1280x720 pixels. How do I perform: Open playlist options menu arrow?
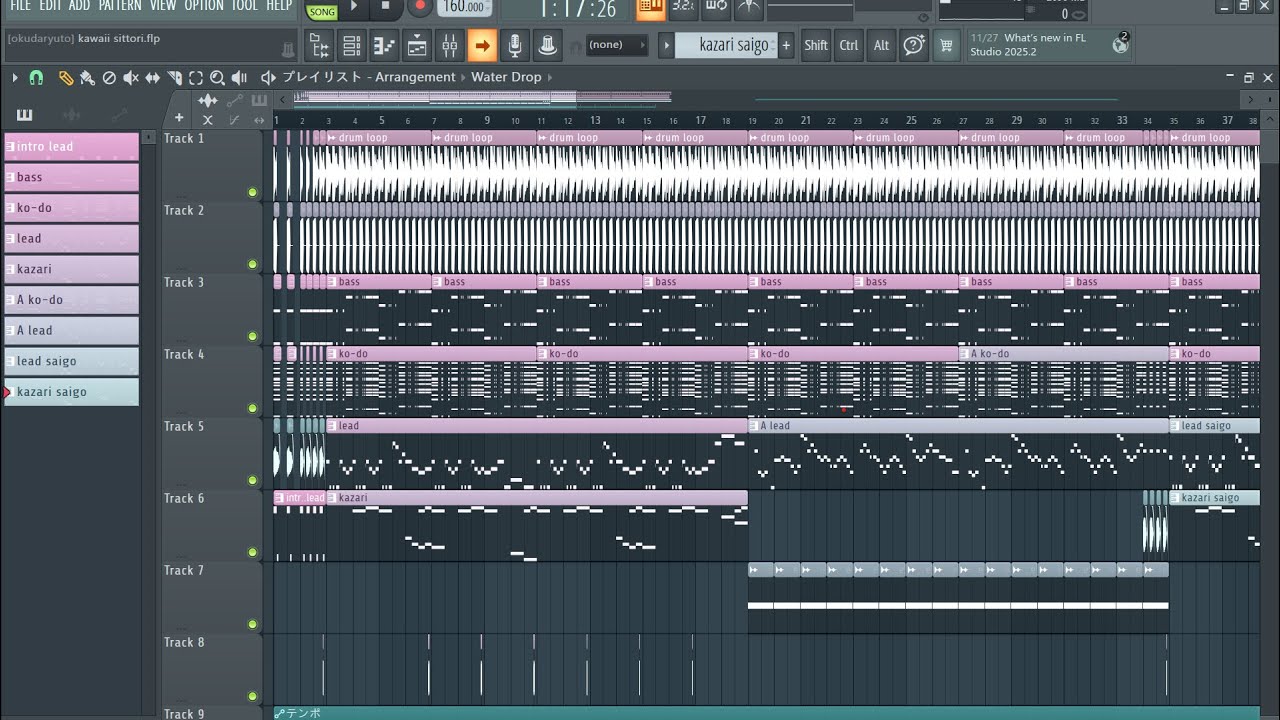[x=14, y=77]
